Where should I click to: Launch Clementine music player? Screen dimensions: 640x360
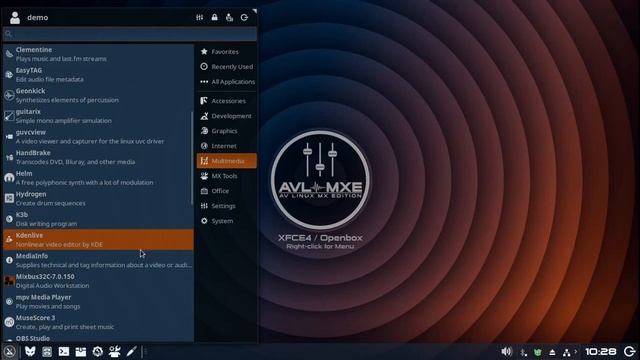tap(98, 54)
